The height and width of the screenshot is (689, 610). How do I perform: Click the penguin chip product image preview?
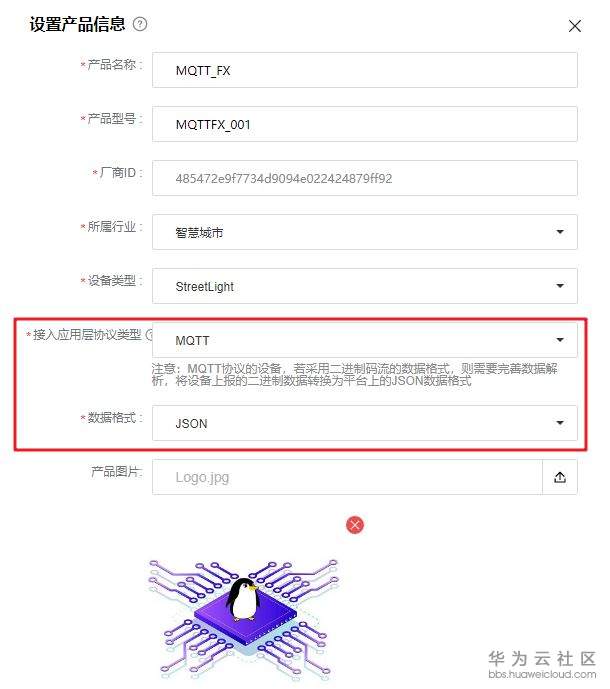coord(244,621)
